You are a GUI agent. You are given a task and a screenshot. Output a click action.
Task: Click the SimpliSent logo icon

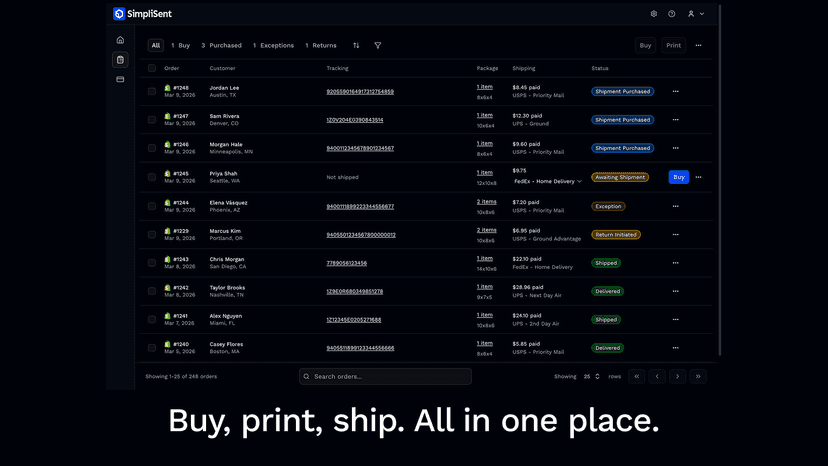click(x=119, y=14)
